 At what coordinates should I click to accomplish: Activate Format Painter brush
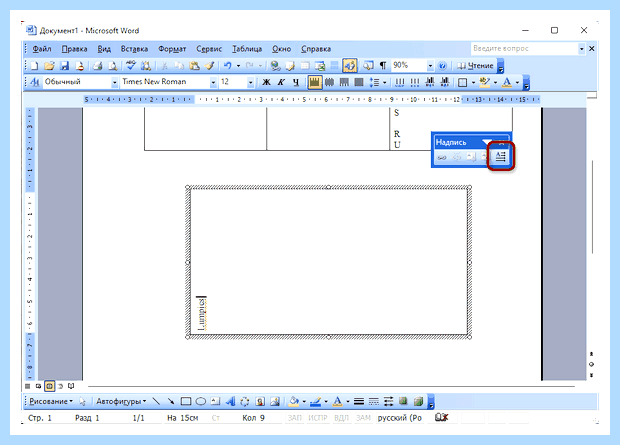pos(209,66)
